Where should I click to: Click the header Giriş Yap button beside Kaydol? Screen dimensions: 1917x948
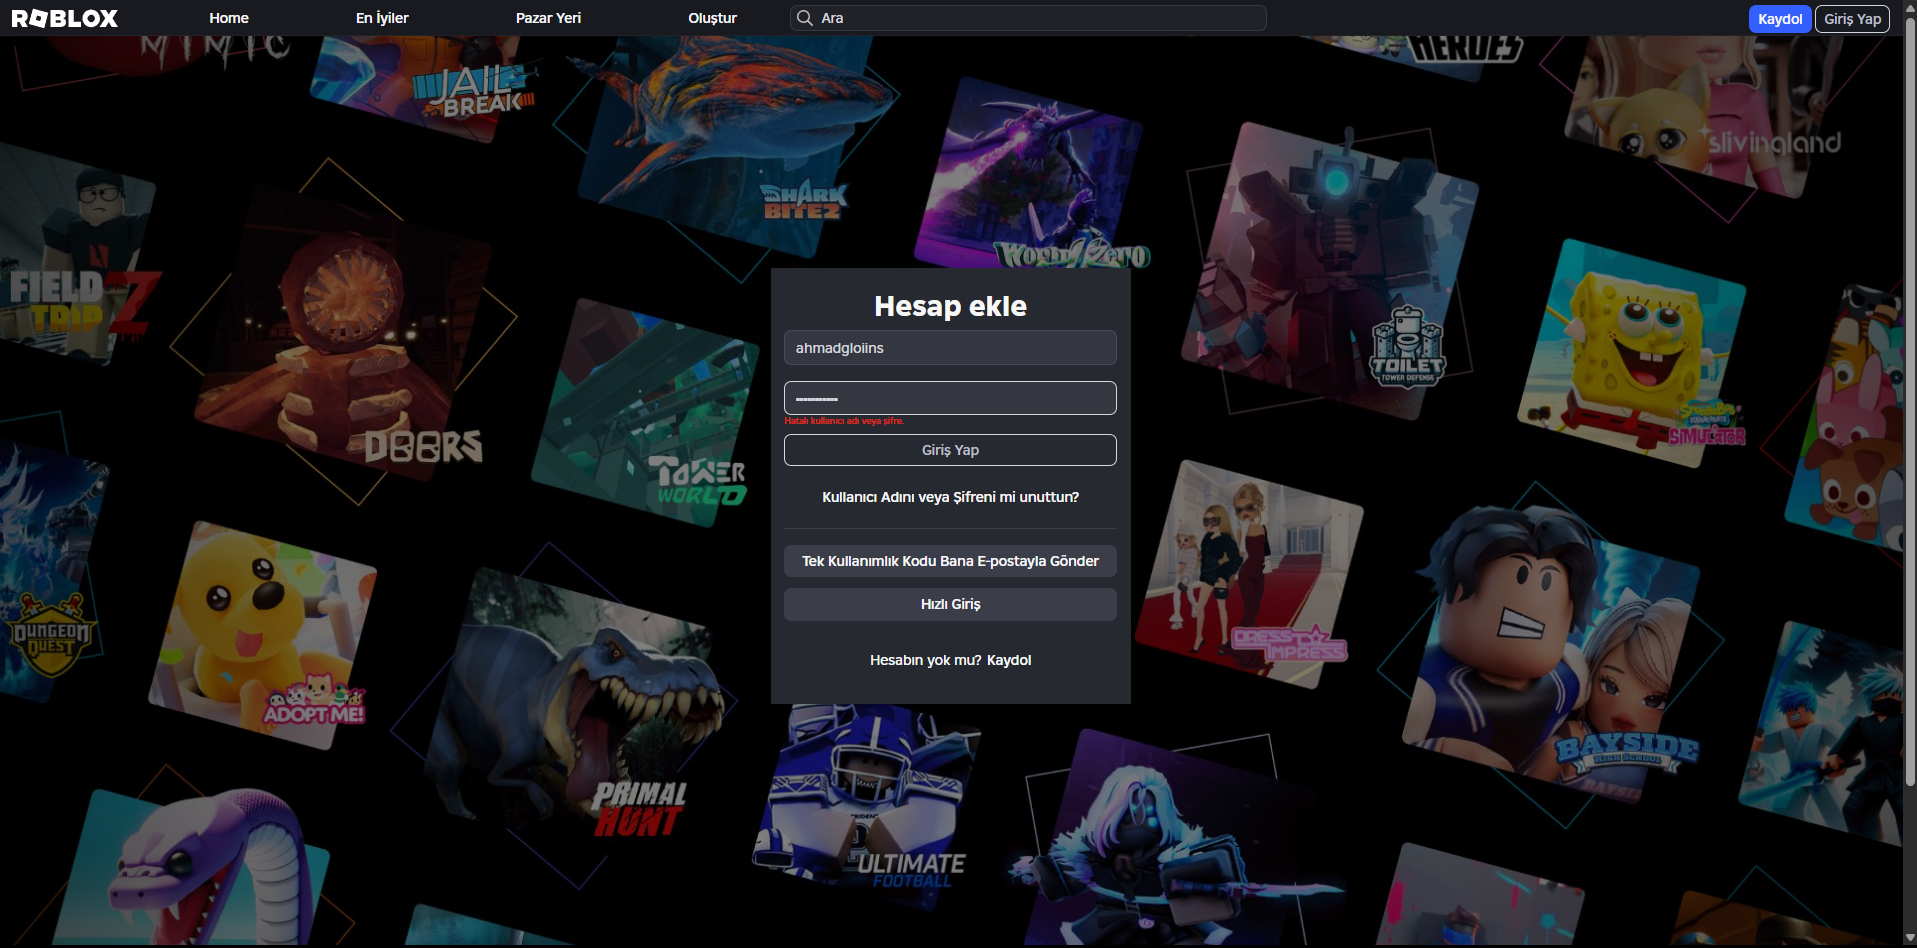click(1852, 19)
